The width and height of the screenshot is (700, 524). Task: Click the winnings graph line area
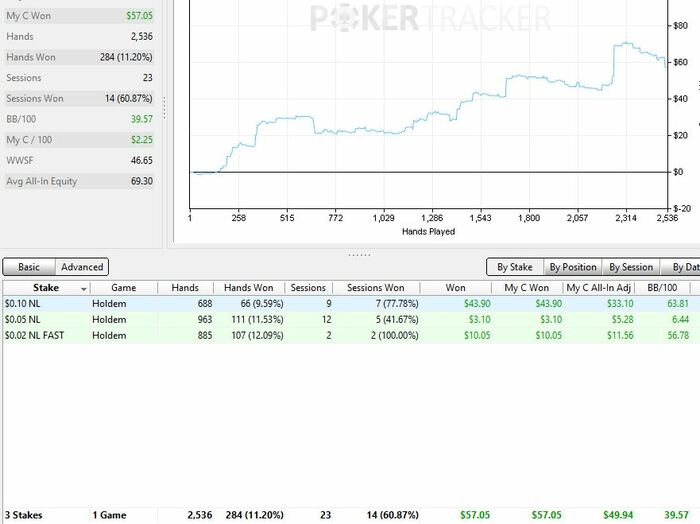(x=428, y=105)
